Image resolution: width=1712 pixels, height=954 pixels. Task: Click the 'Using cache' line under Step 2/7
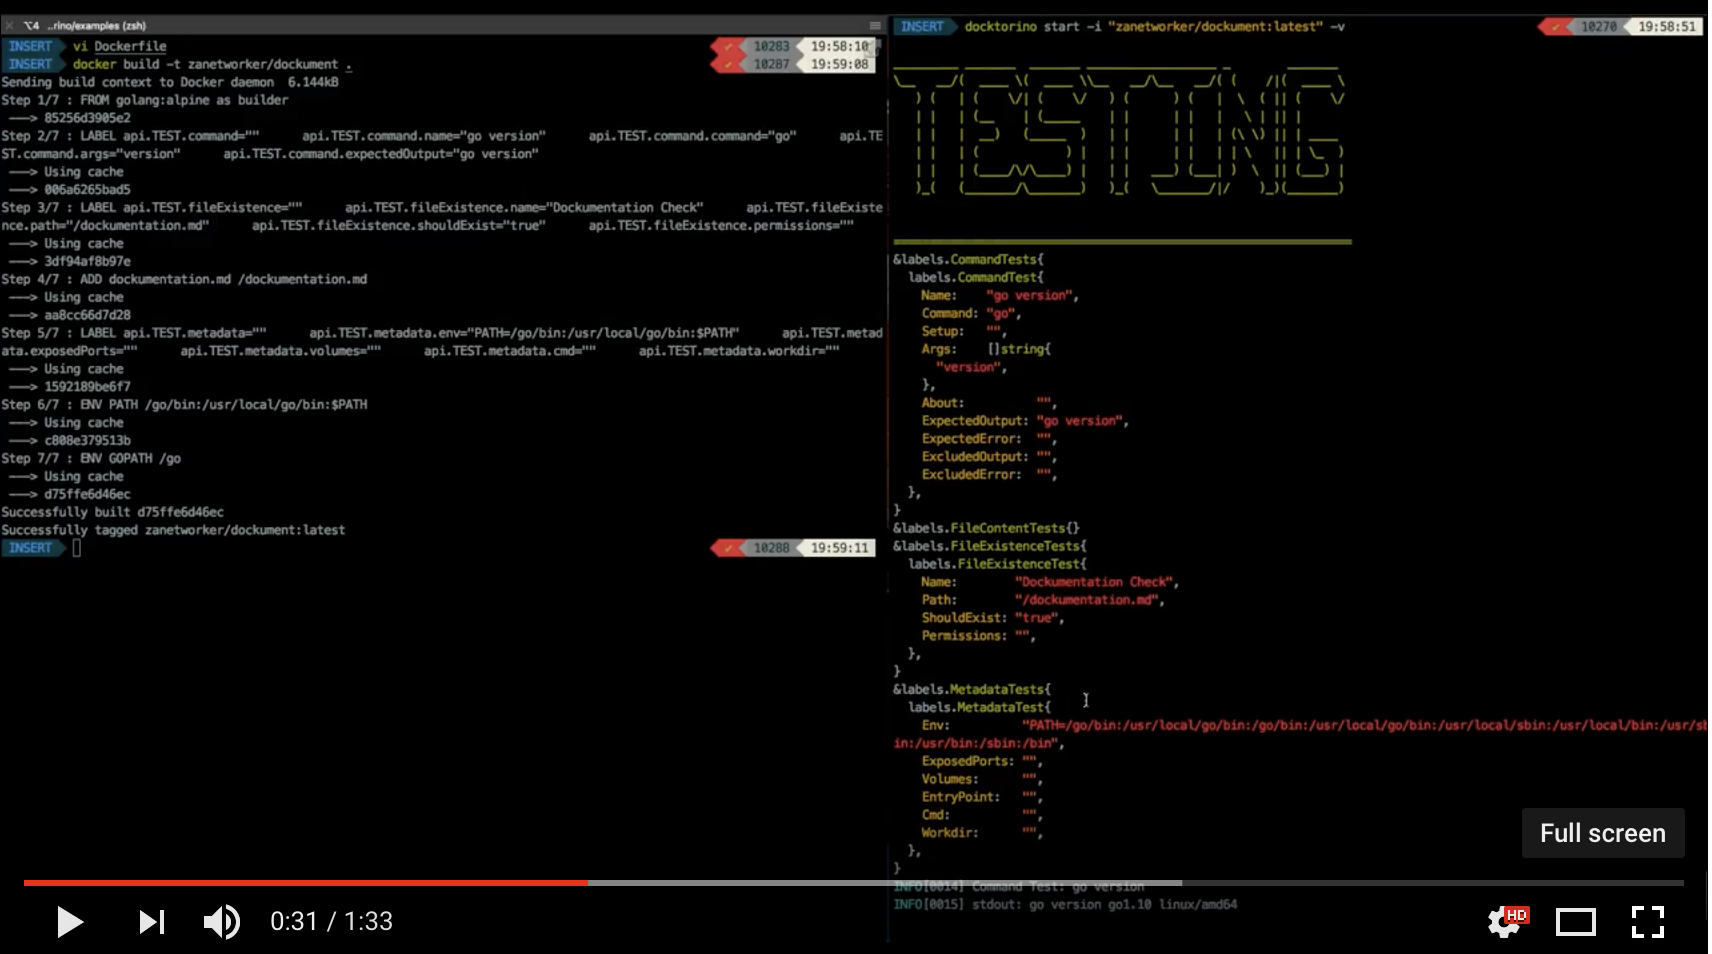pyautogui.click(x=66, y=172)
